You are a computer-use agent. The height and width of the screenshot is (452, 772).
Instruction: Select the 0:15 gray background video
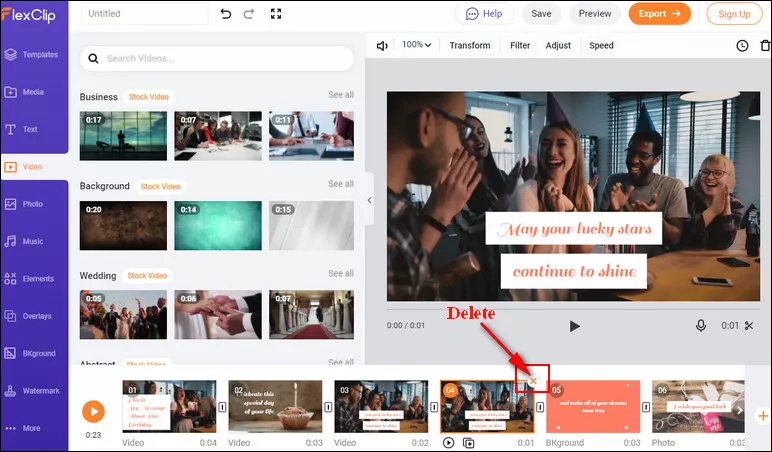pos(311,226)
